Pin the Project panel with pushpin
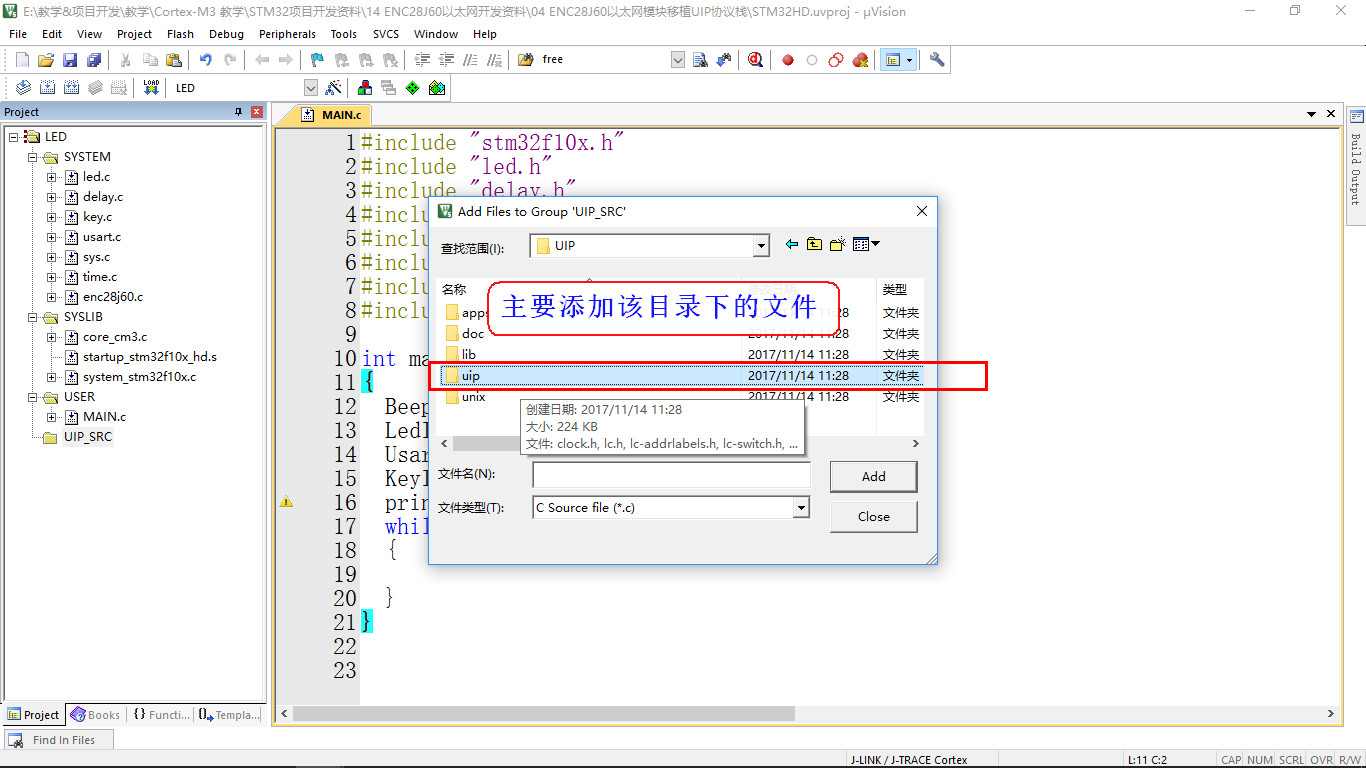The height and width of the screenshot is (768, 1366). pyautogui.click(x=239, y=112)
